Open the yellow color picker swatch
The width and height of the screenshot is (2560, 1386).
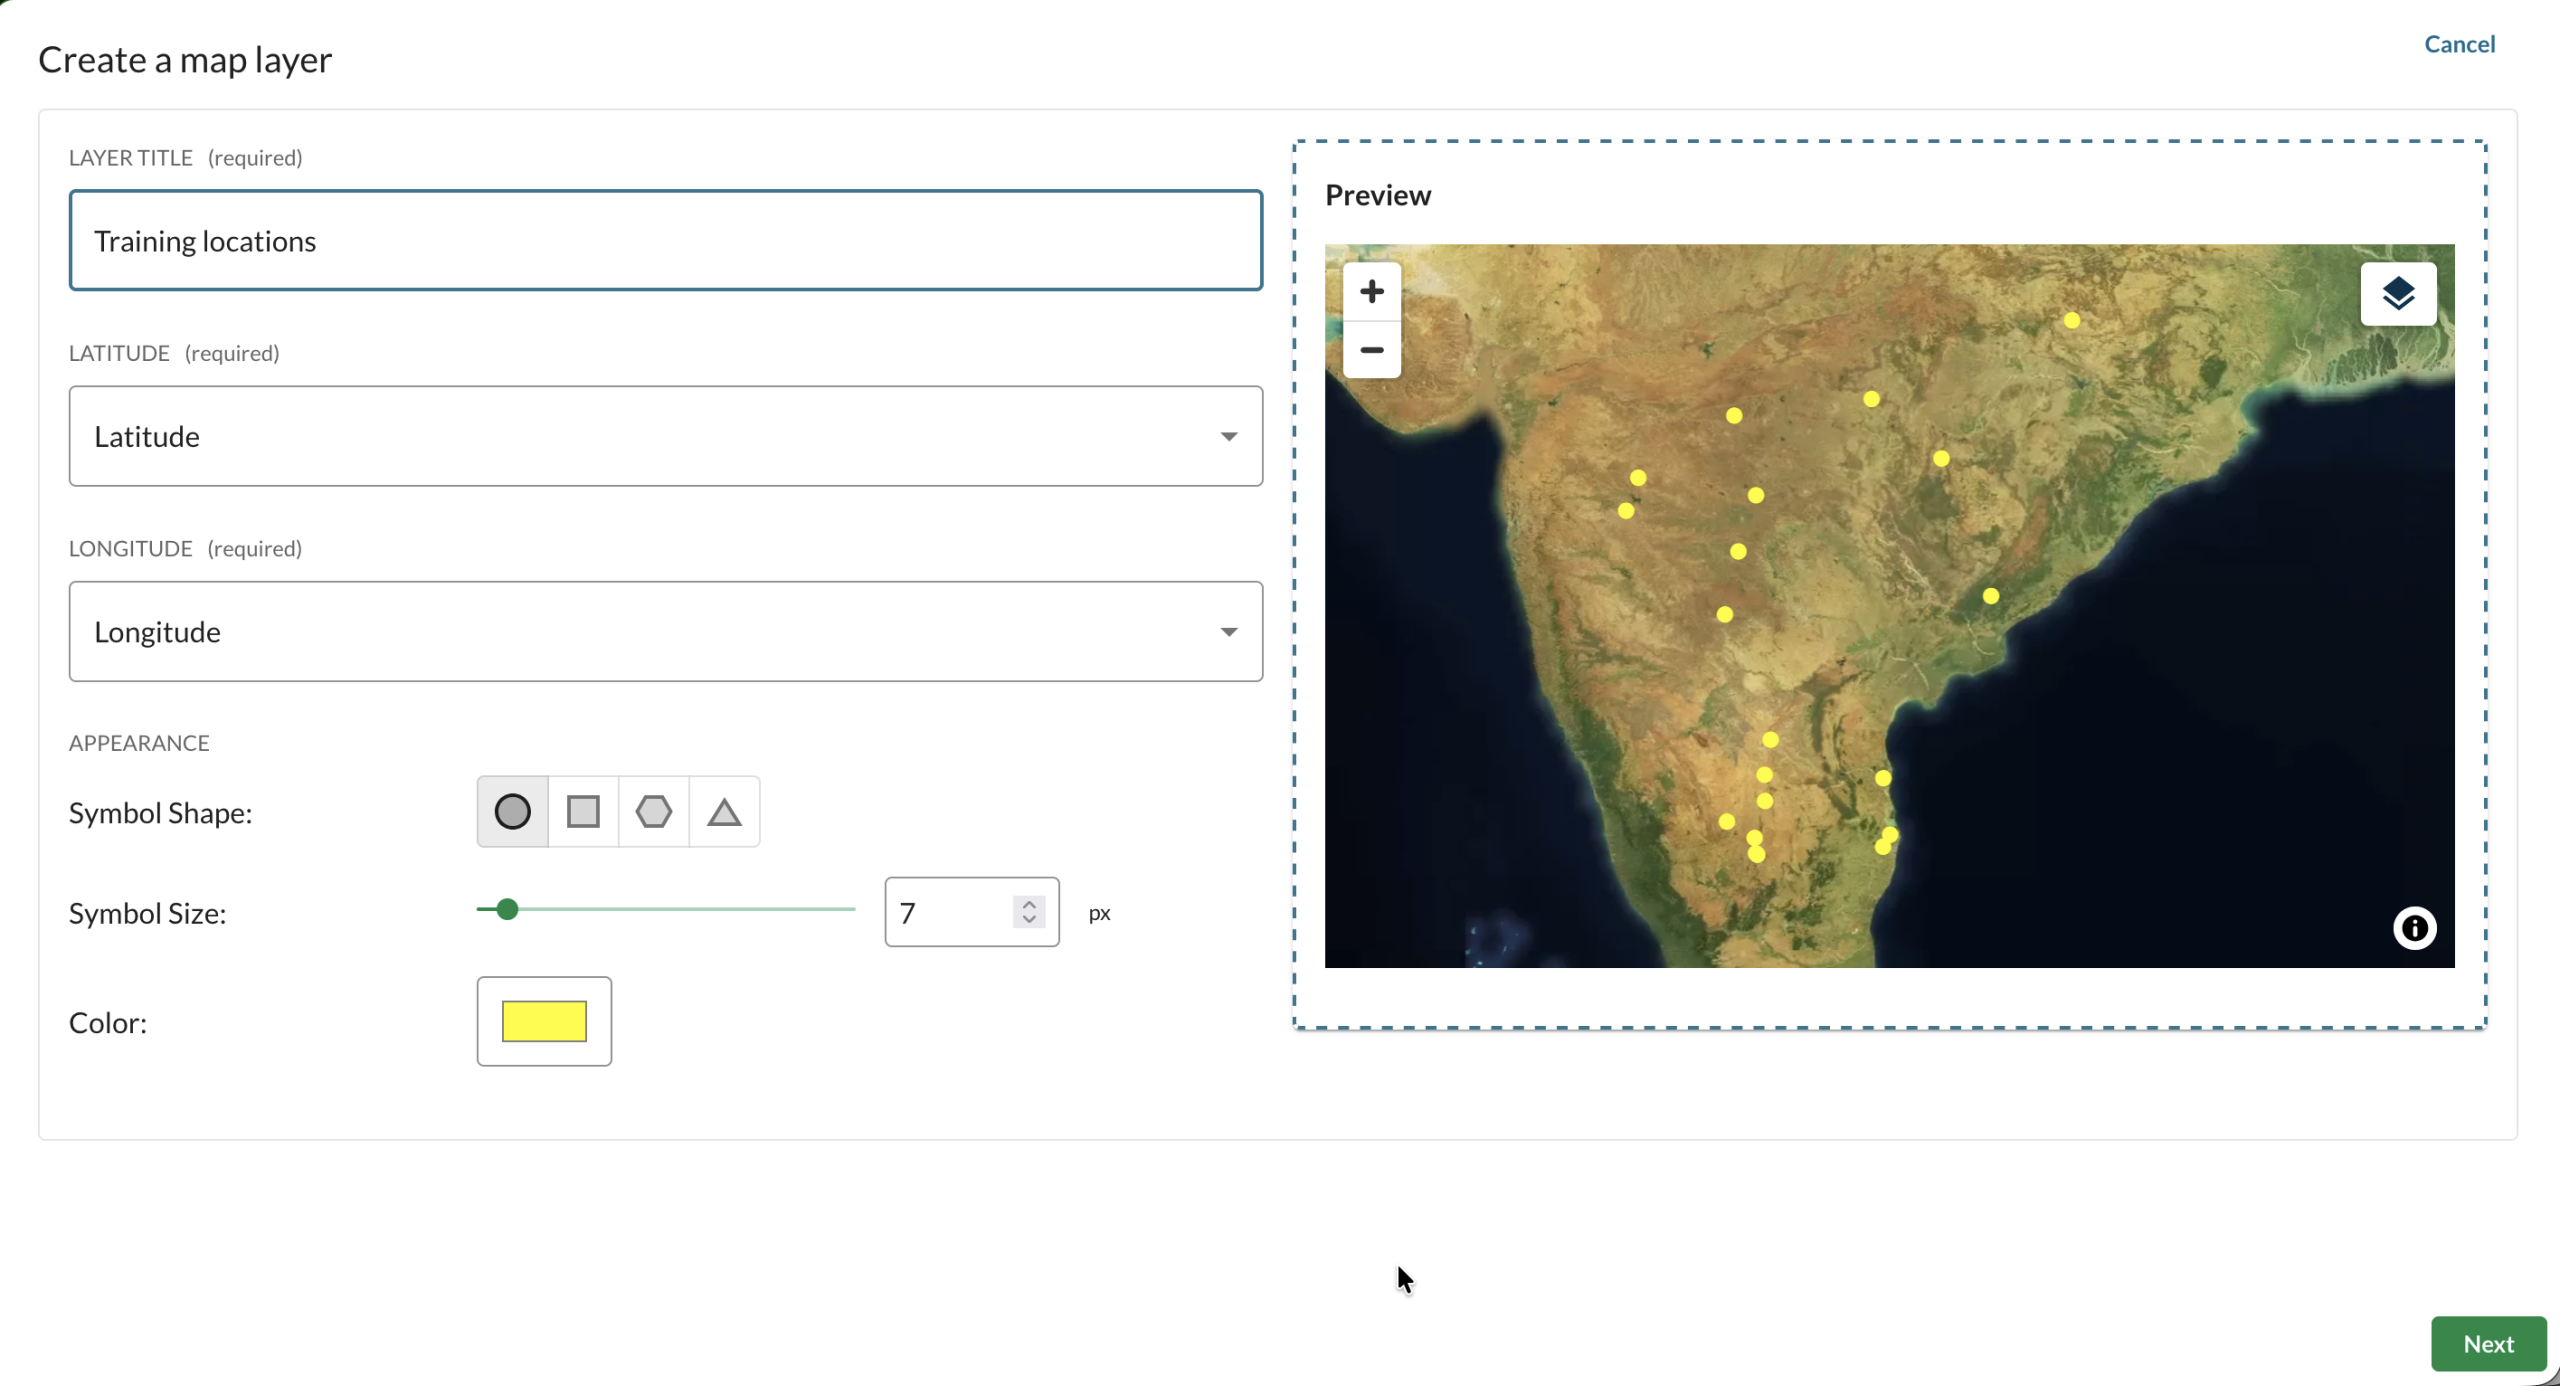point(544,1021)
